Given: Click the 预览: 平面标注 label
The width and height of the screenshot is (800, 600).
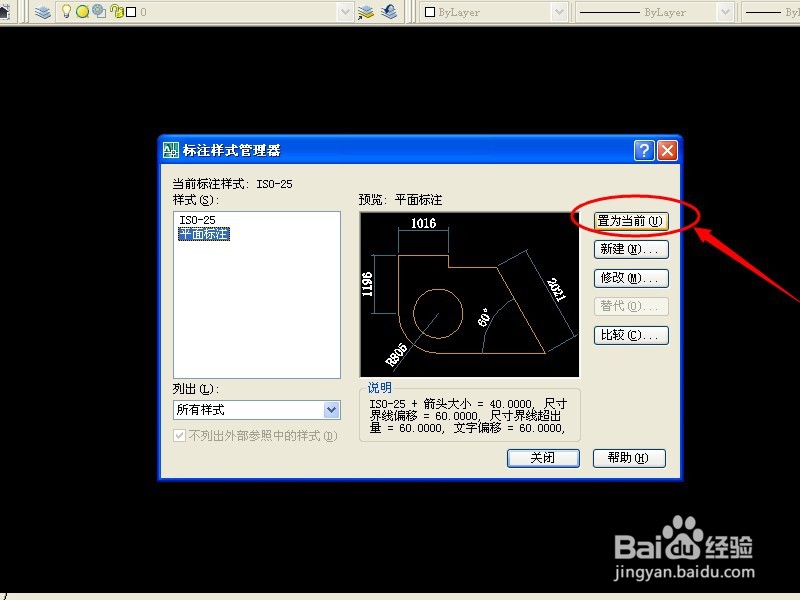Looking at the screenshot, I should 401,200.
